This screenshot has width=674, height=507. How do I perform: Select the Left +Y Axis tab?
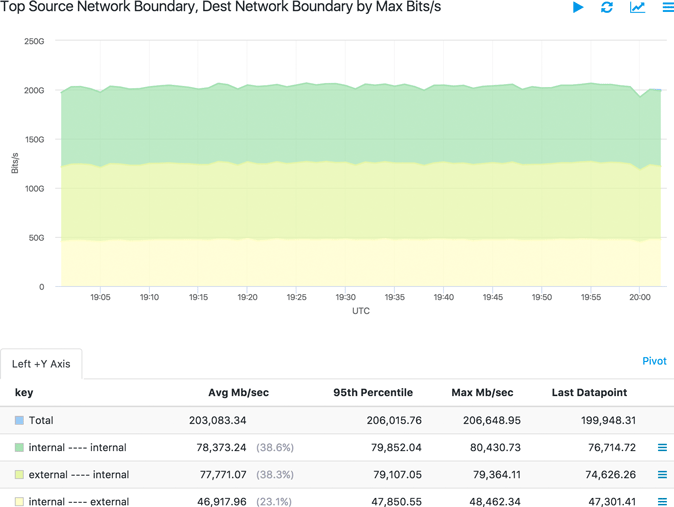pos(41,364)
